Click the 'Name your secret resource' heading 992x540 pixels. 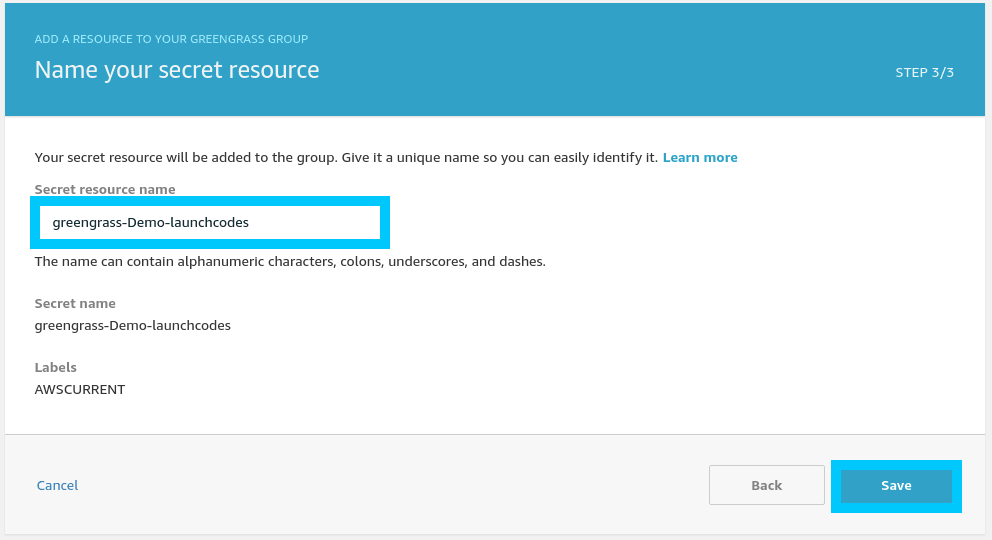point(177,71)
